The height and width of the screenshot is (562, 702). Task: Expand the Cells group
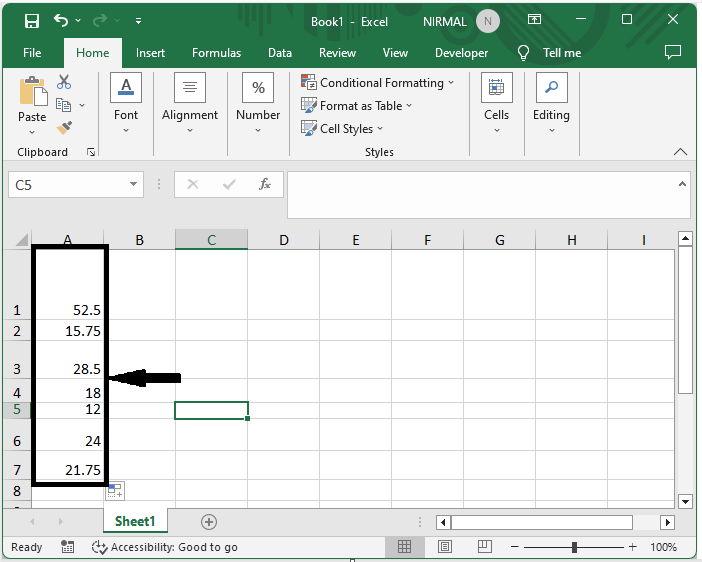coord(497,103)
